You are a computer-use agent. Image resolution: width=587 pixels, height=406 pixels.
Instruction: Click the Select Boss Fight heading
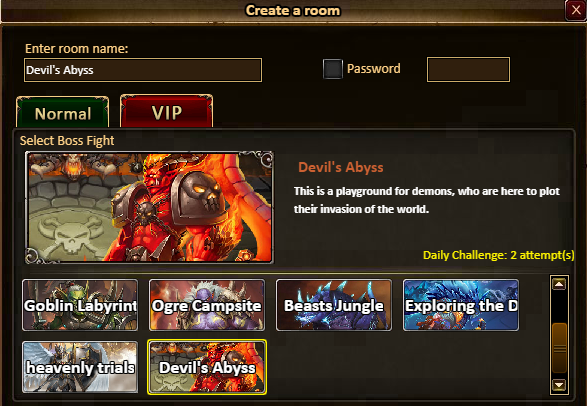point(67,141)
